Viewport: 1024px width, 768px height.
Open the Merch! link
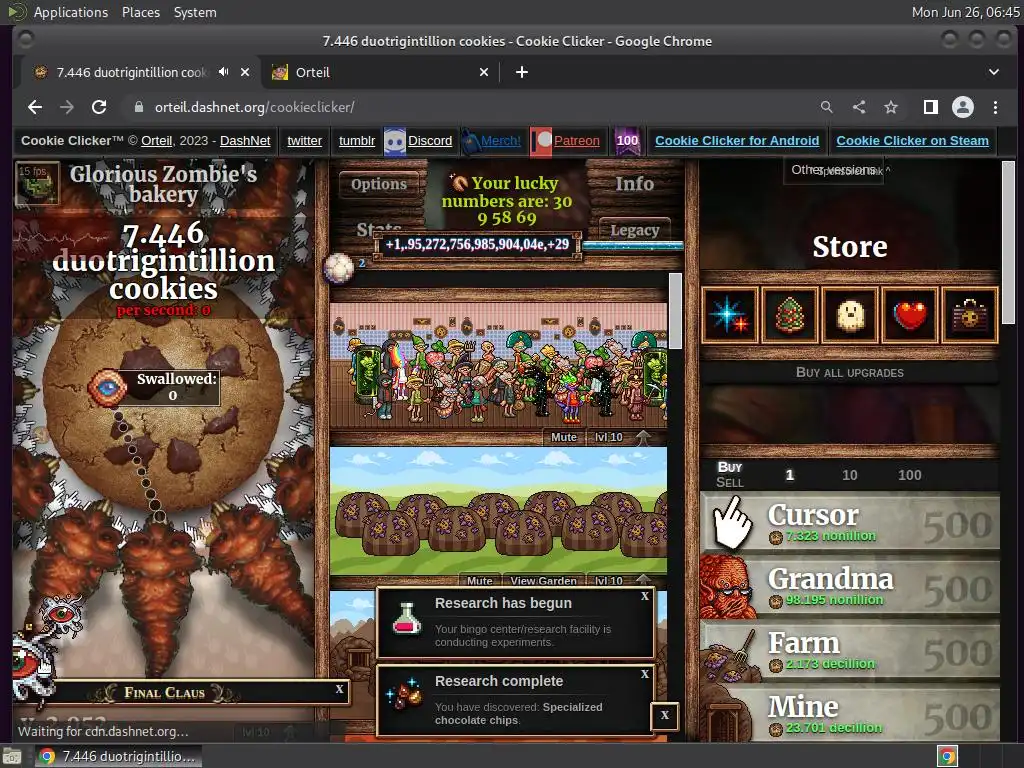[501, 140]
